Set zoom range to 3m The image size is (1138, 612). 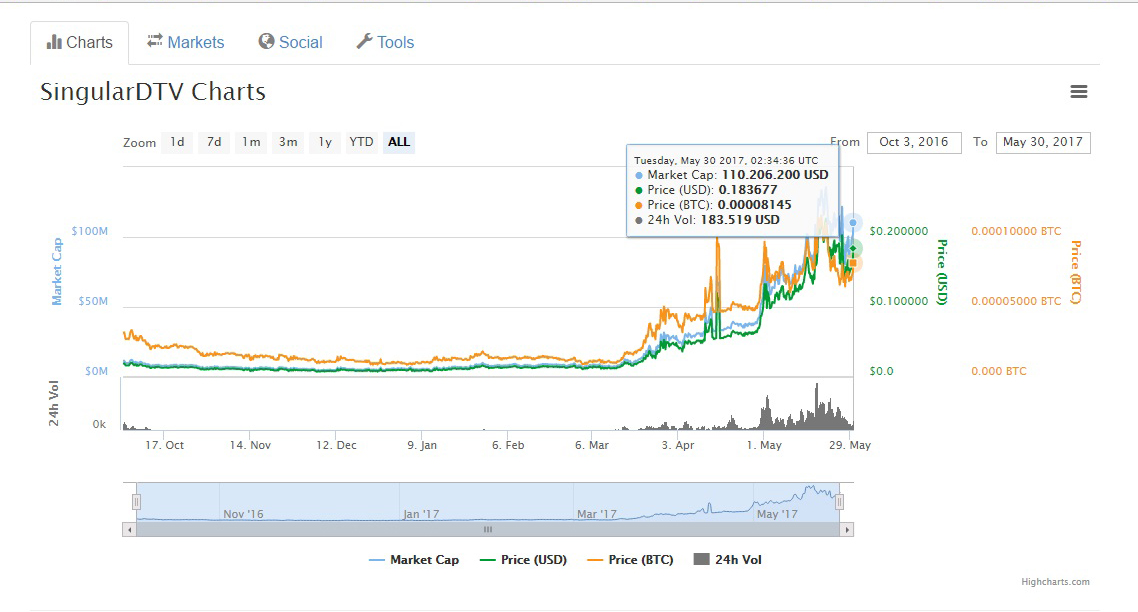tap(288, 142)
